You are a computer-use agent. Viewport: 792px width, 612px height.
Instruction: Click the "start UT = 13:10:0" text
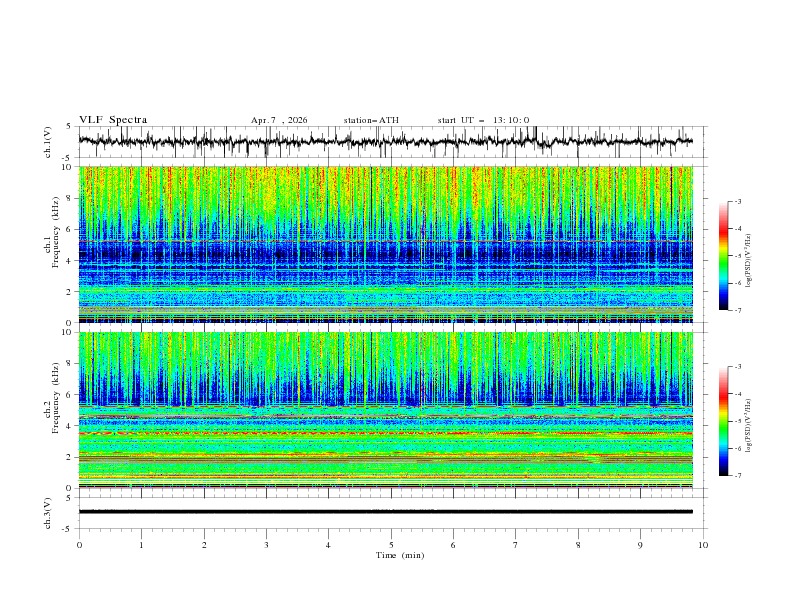pyautogui.click(x=483, y=120)
